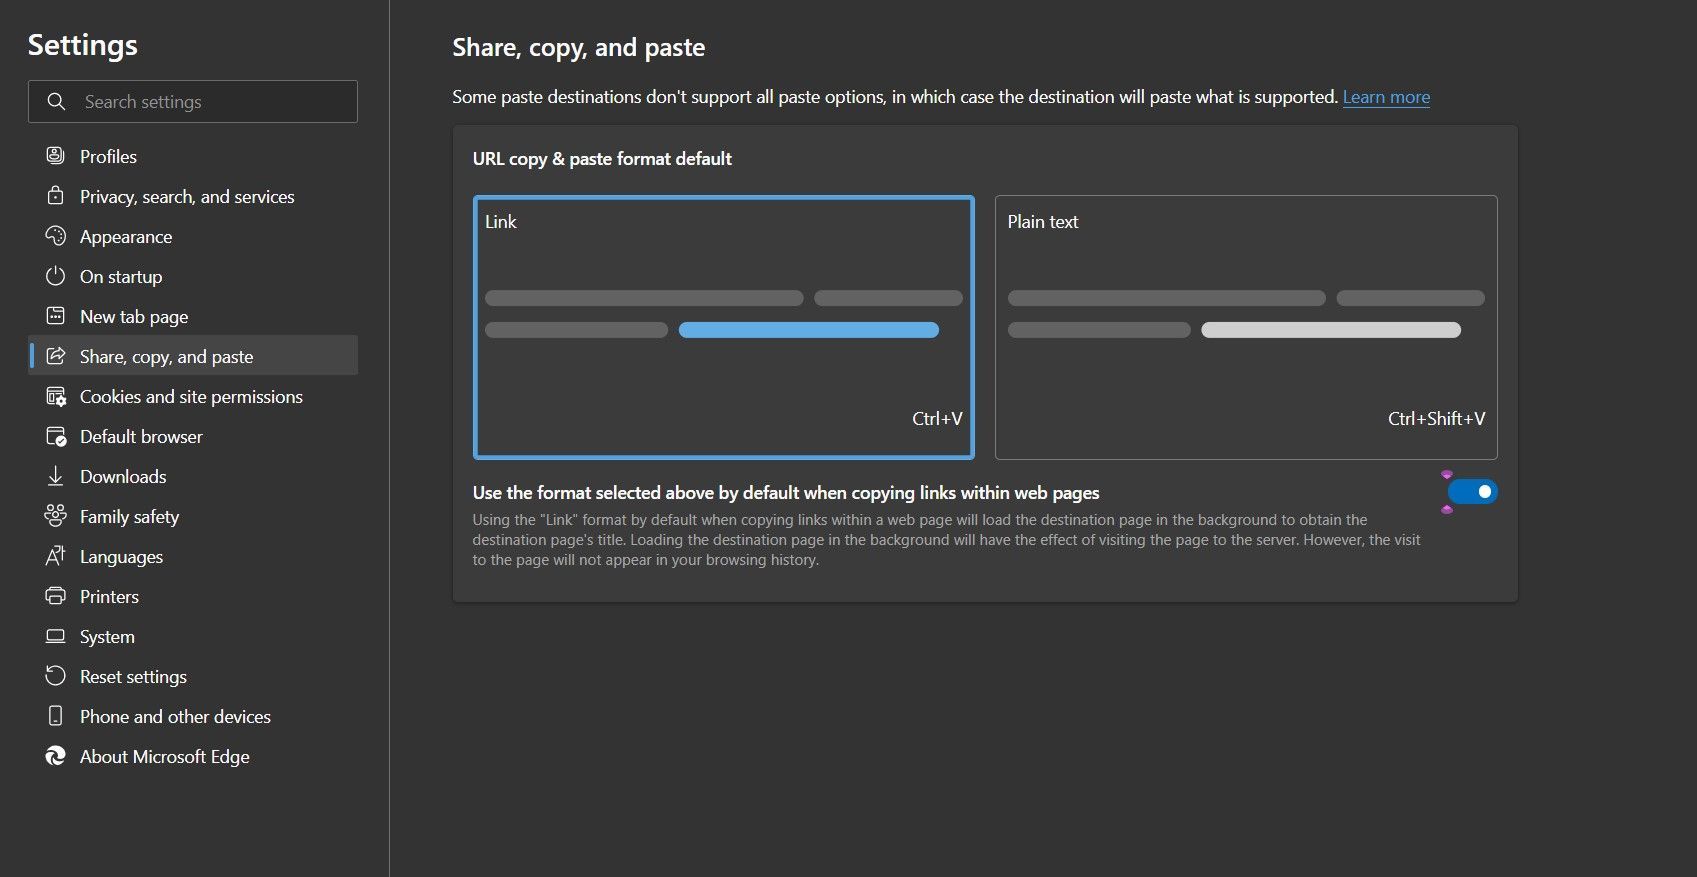Click the Cookies and site permissions icon

[x=55, y=396]
